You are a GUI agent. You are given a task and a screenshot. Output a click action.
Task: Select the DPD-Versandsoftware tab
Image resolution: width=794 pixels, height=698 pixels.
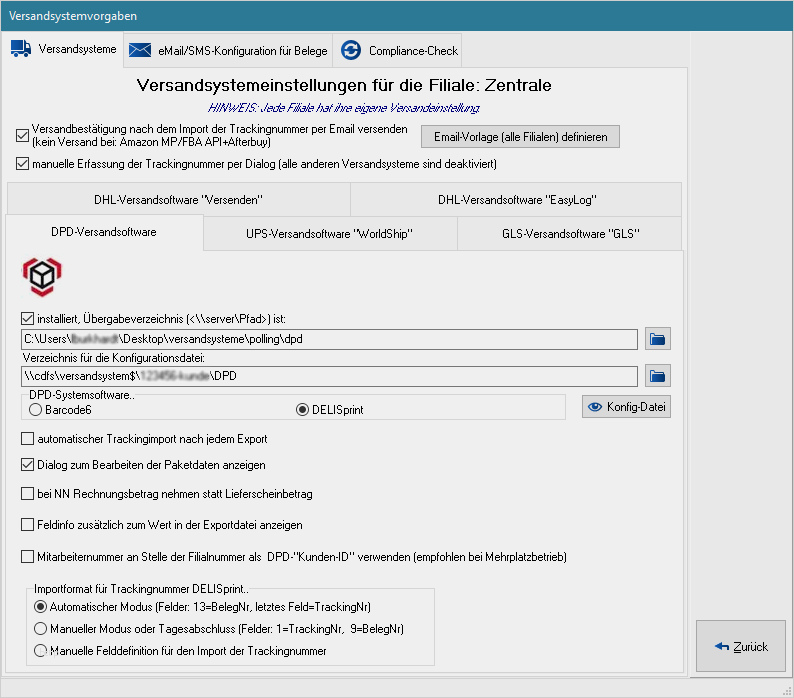(104, 232)
